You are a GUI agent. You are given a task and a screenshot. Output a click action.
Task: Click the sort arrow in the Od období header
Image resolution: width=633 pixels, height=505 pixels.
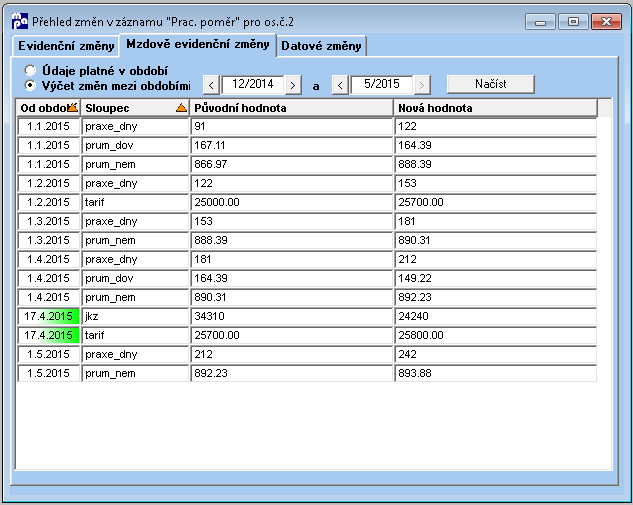[x=73, y=107]
